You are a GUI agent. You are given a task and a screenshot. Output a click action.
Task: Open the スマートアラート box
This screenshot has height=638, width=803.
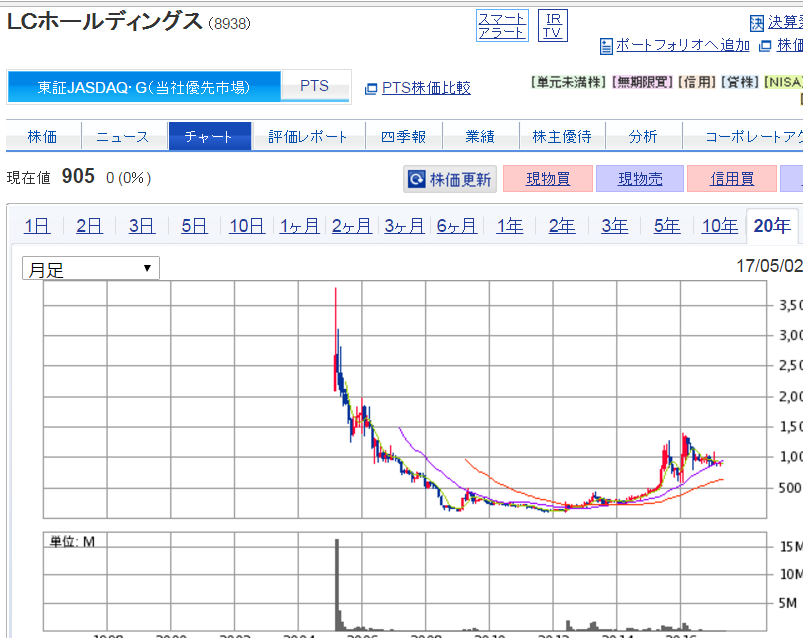coord(501,25)
